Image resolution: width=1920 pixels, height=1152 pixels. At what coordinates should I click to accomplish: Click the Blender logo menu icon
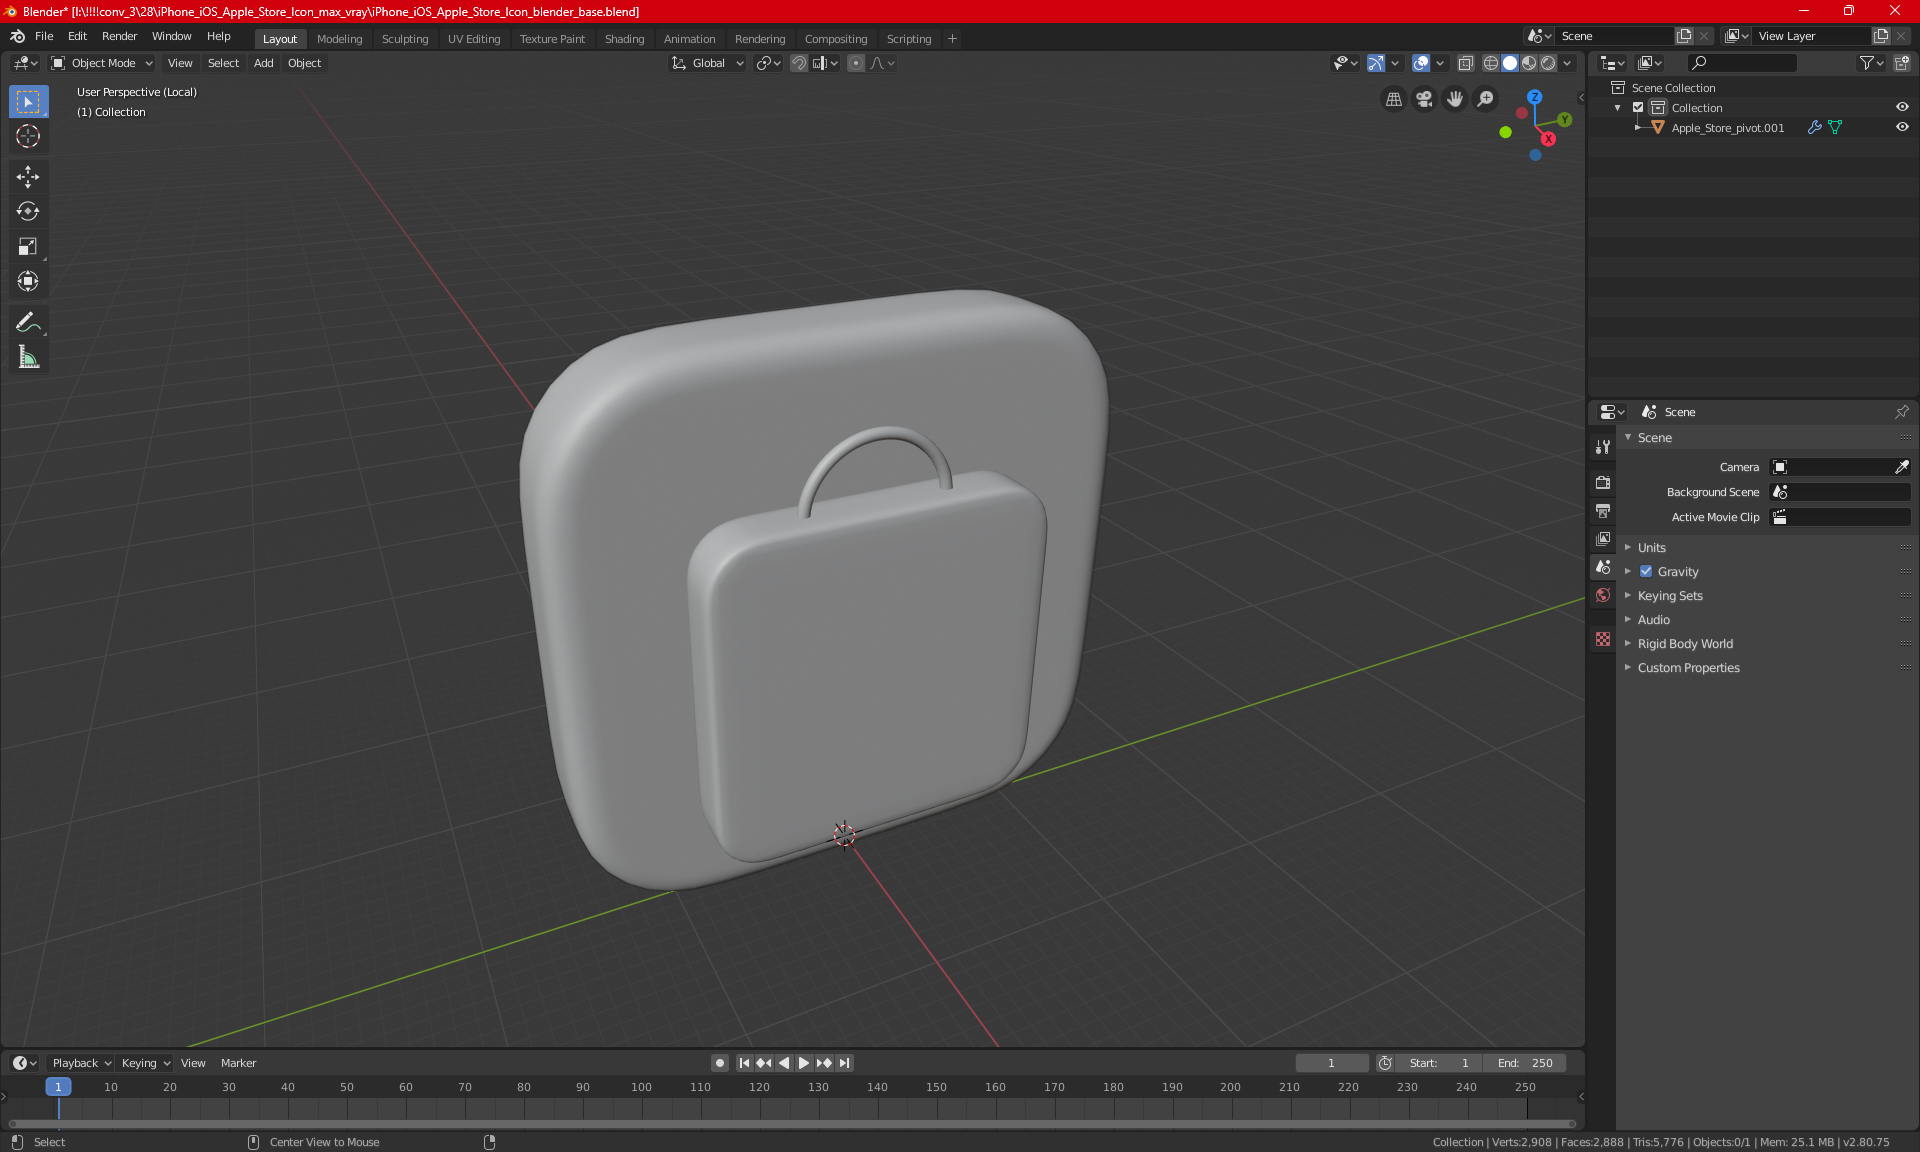click(17, 36)
